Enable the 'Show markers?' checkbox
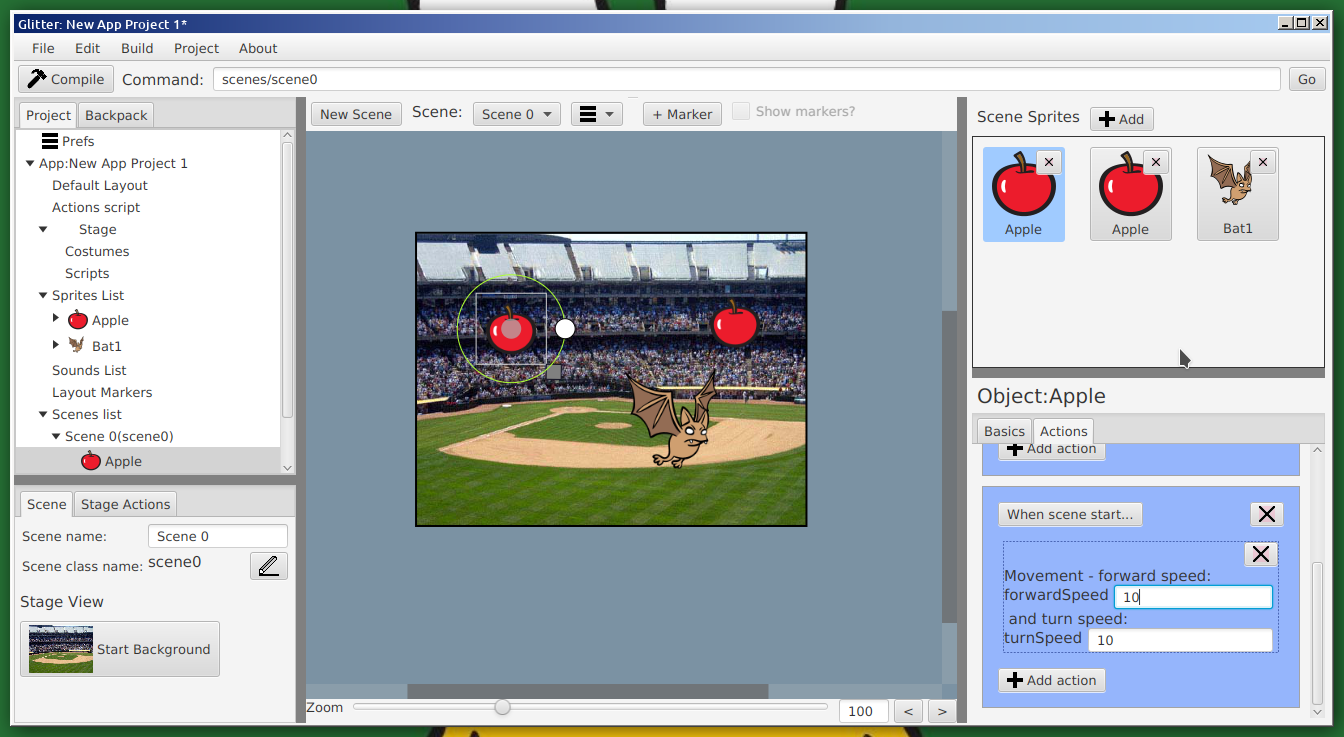This screenshot has height=737, width=1344. point(741,112)
